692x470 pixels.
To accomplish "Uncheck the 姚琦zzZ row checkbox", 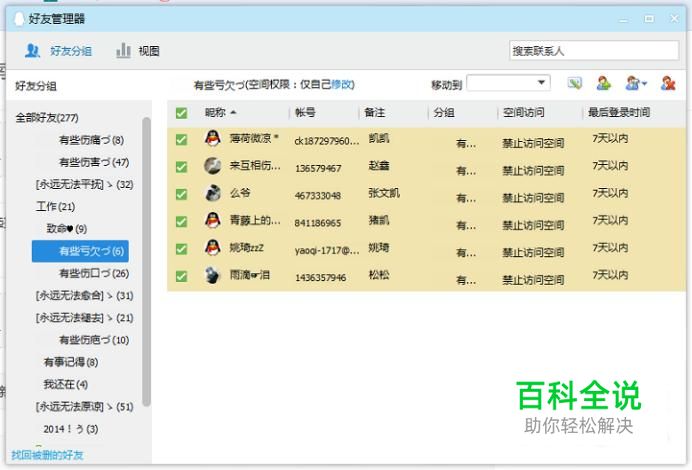I will click(181, 249).
